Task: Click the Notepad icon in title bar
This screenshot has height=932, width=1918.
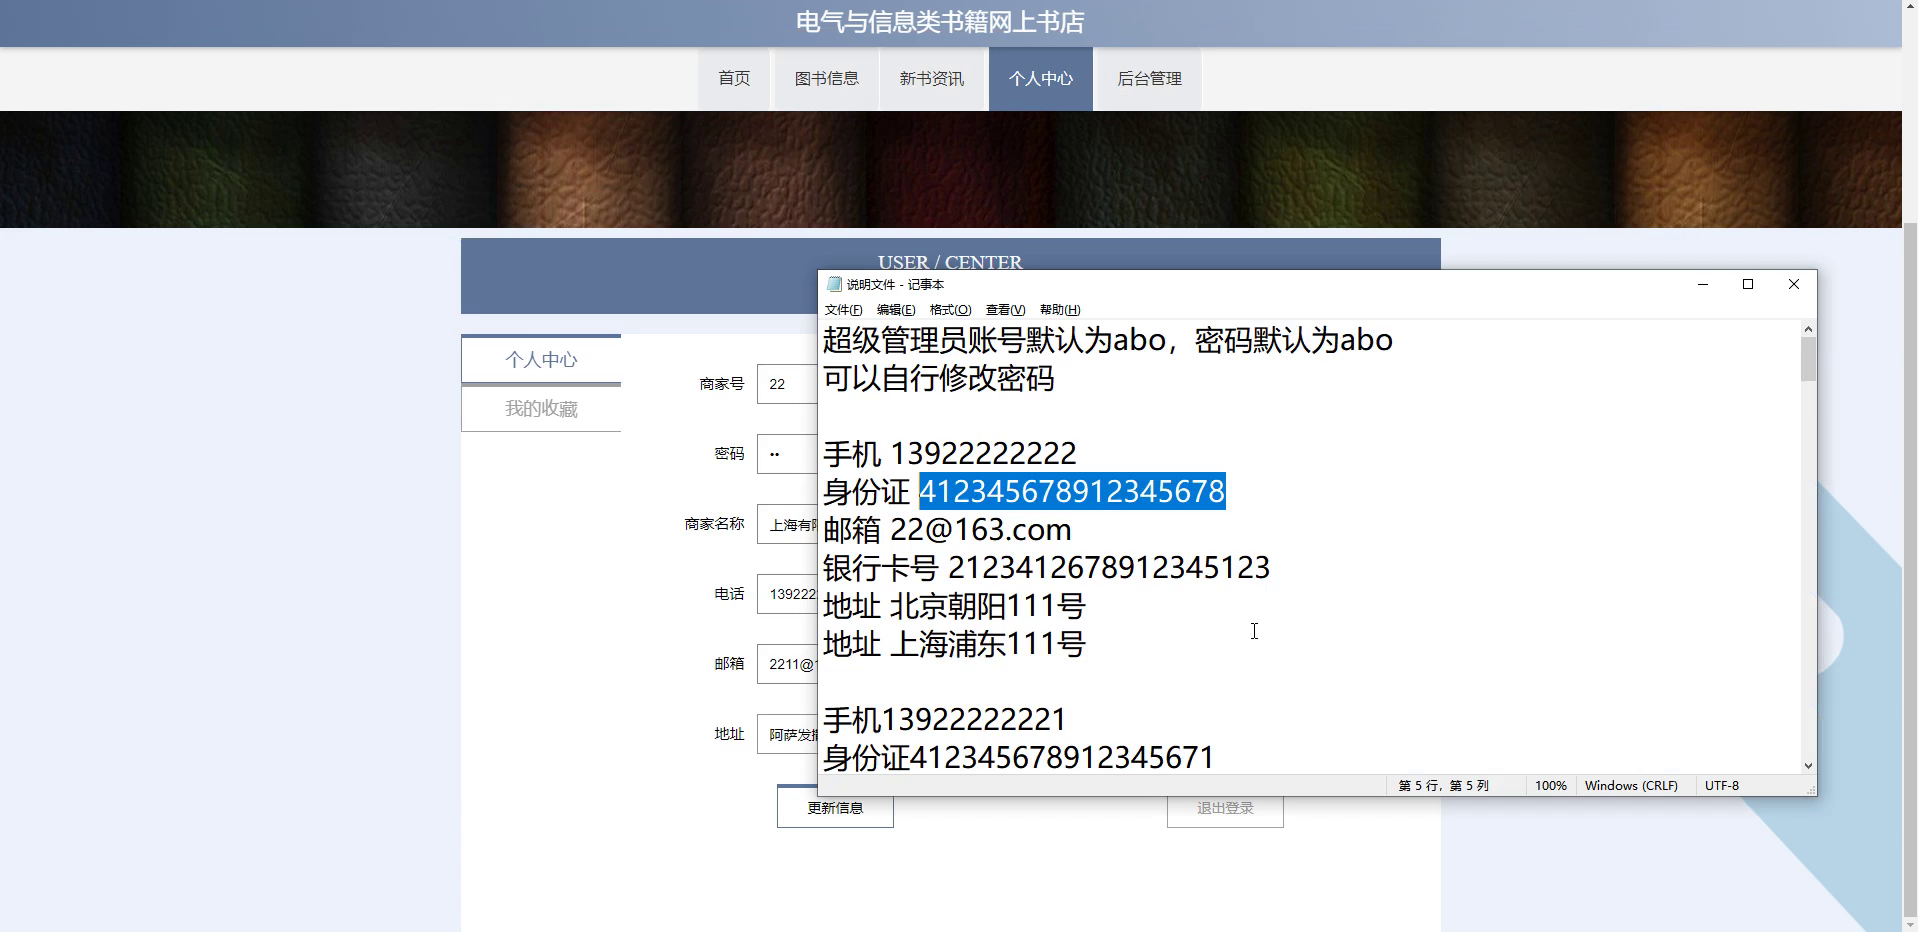Action: (834, 284)
